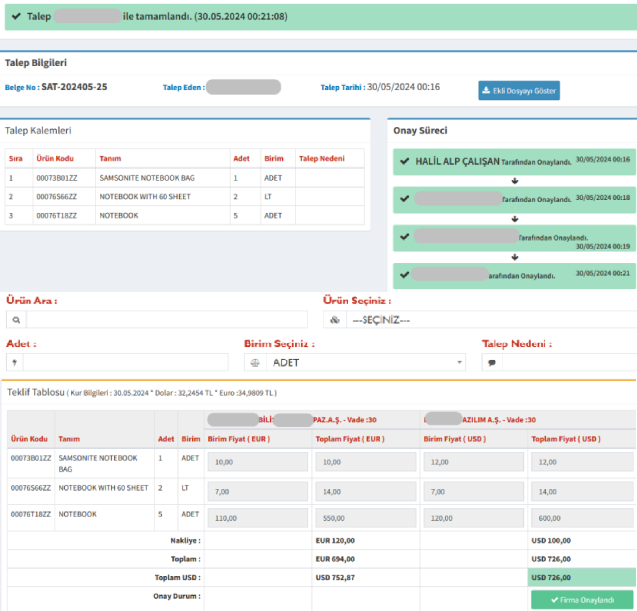The image size is (637, 611).
Task: Click the pin icon beside Adet input
Action: tap(14, 363)
